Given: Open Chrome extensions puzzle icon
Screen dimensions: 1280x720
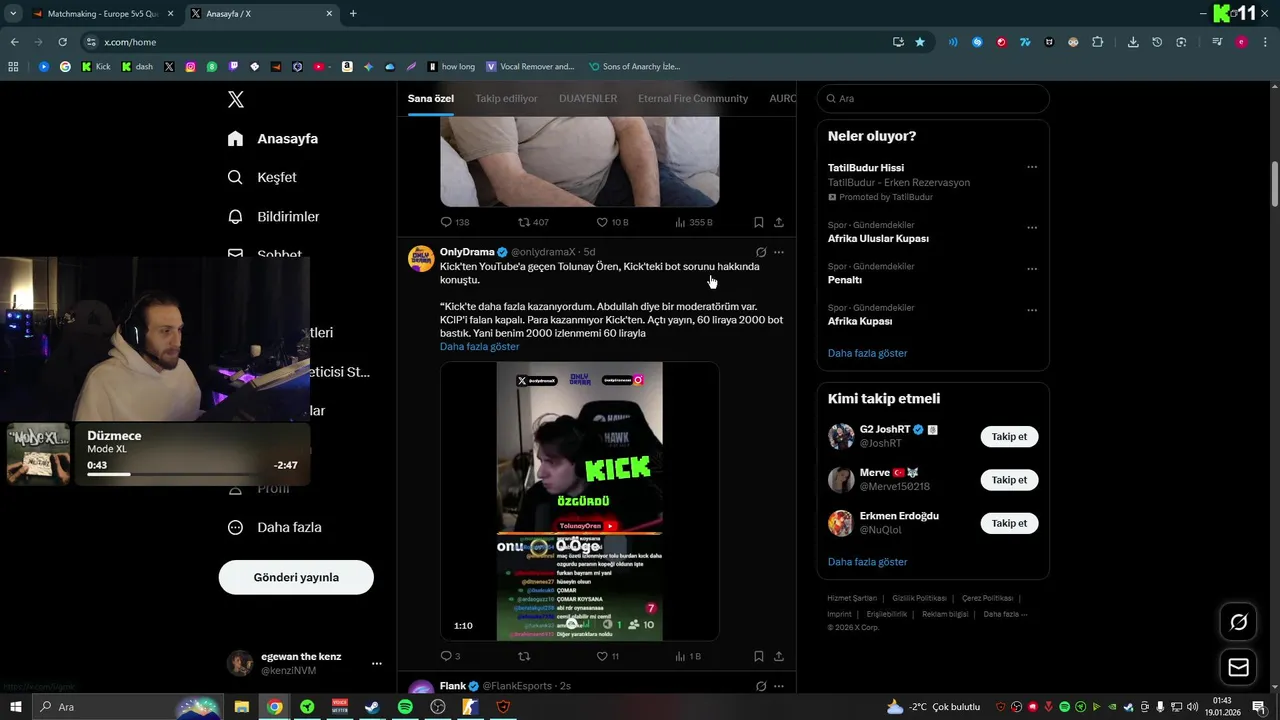Looking at the screenshot, I should tap(1097, 42).
